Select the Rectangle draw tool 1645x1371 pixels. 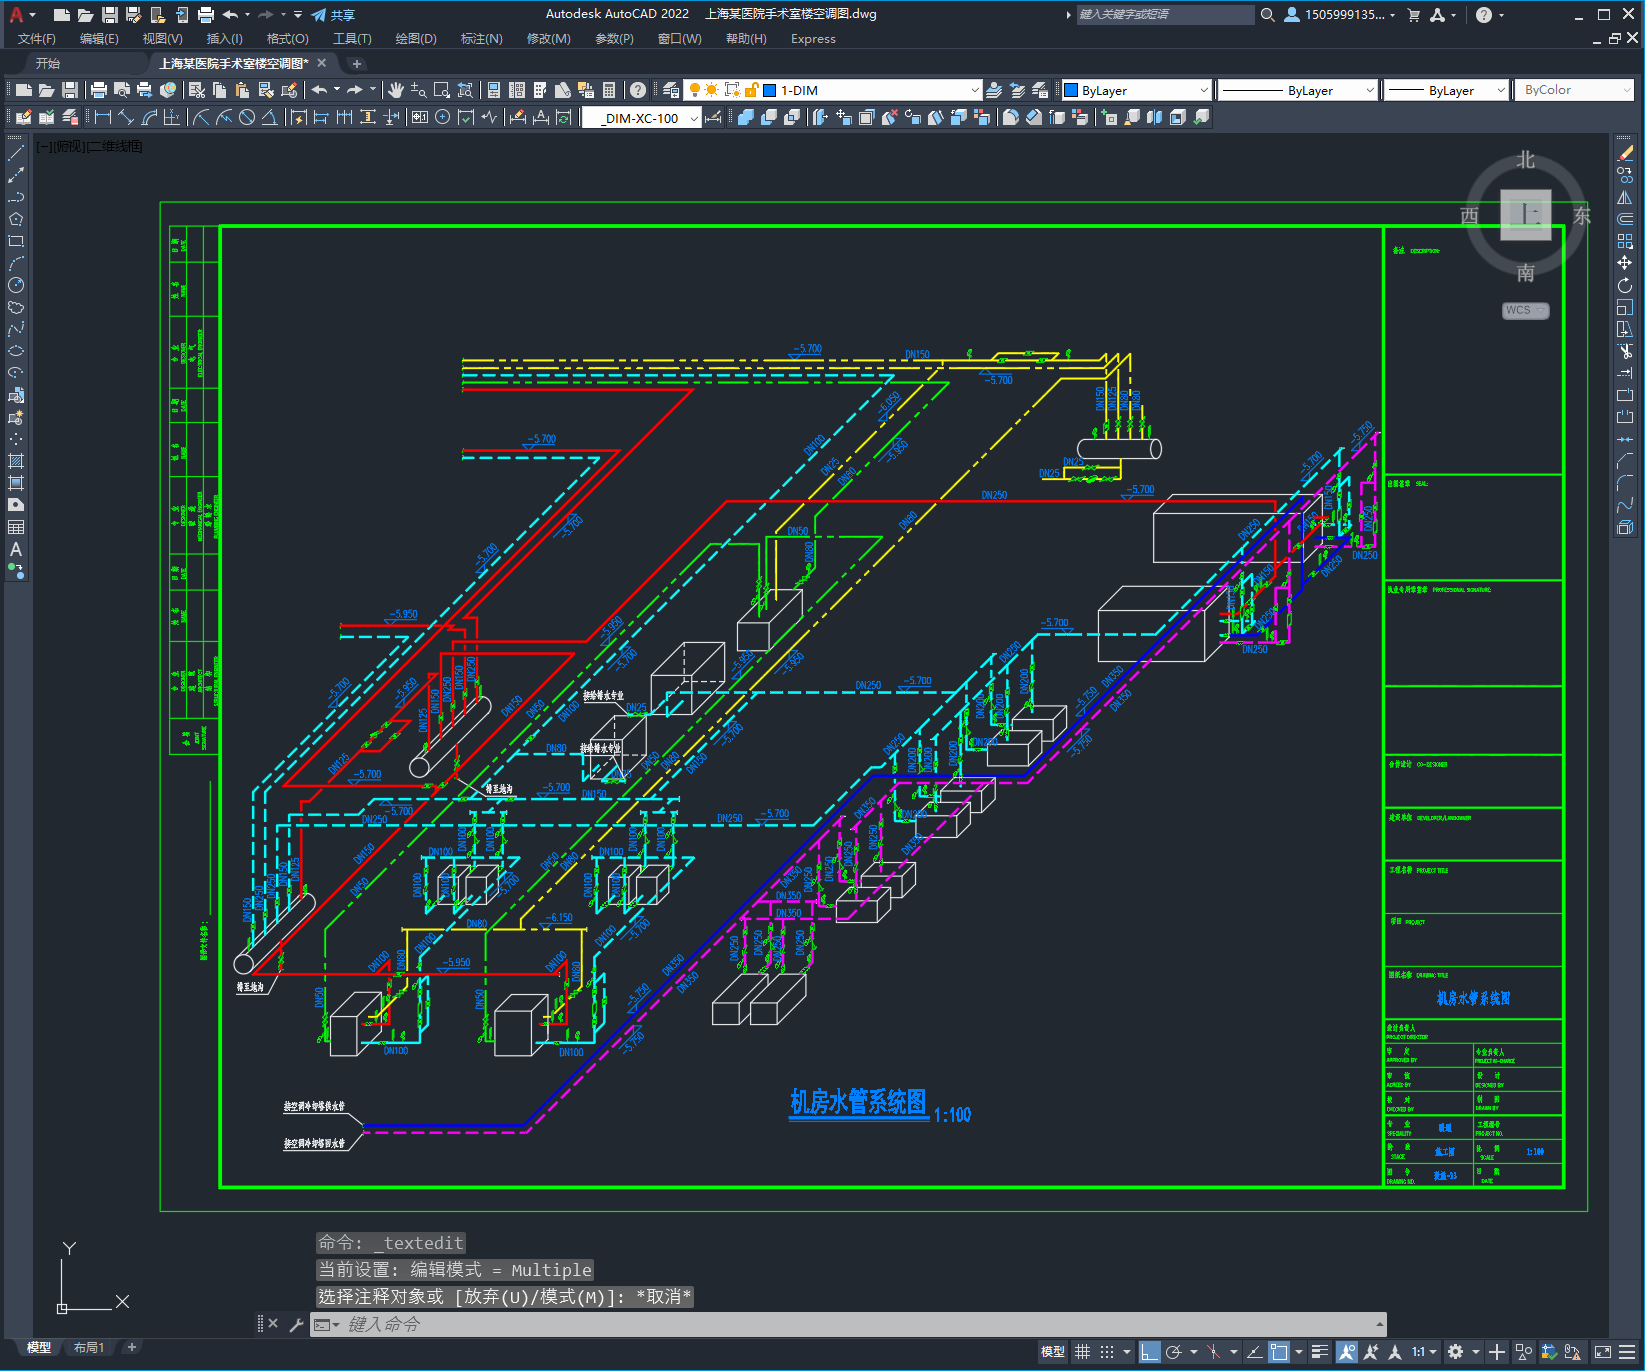tap(16, 241)
